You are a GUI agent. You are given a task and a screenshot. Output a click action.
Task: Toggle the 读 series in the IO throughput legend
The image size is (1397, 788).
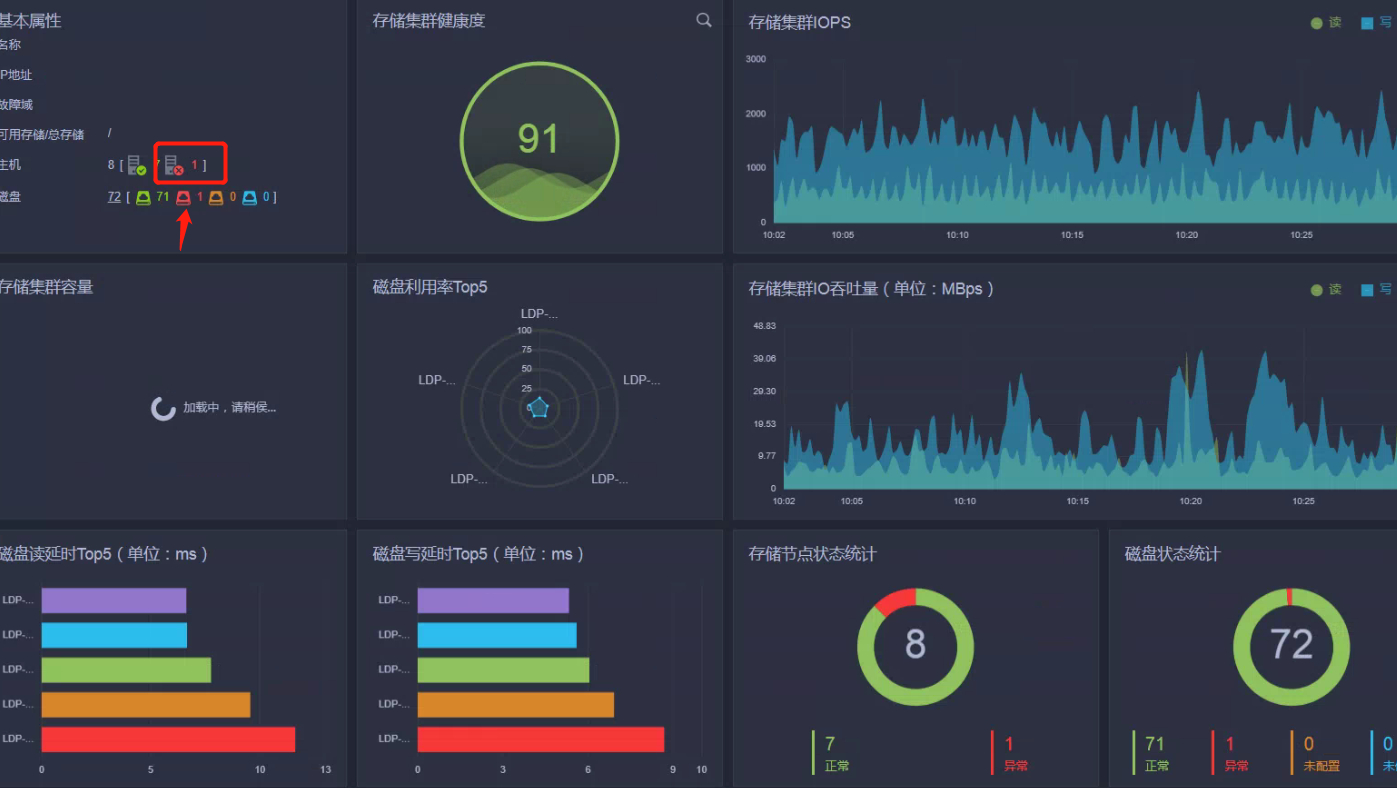pos(1326,290)
